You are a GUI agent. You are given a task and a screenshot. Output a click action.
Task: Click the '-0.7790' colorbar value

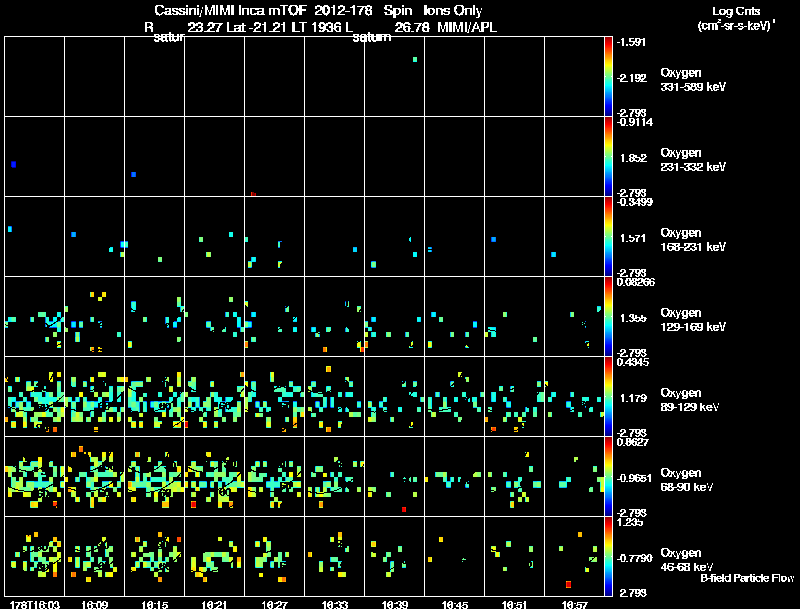(634, 559)
